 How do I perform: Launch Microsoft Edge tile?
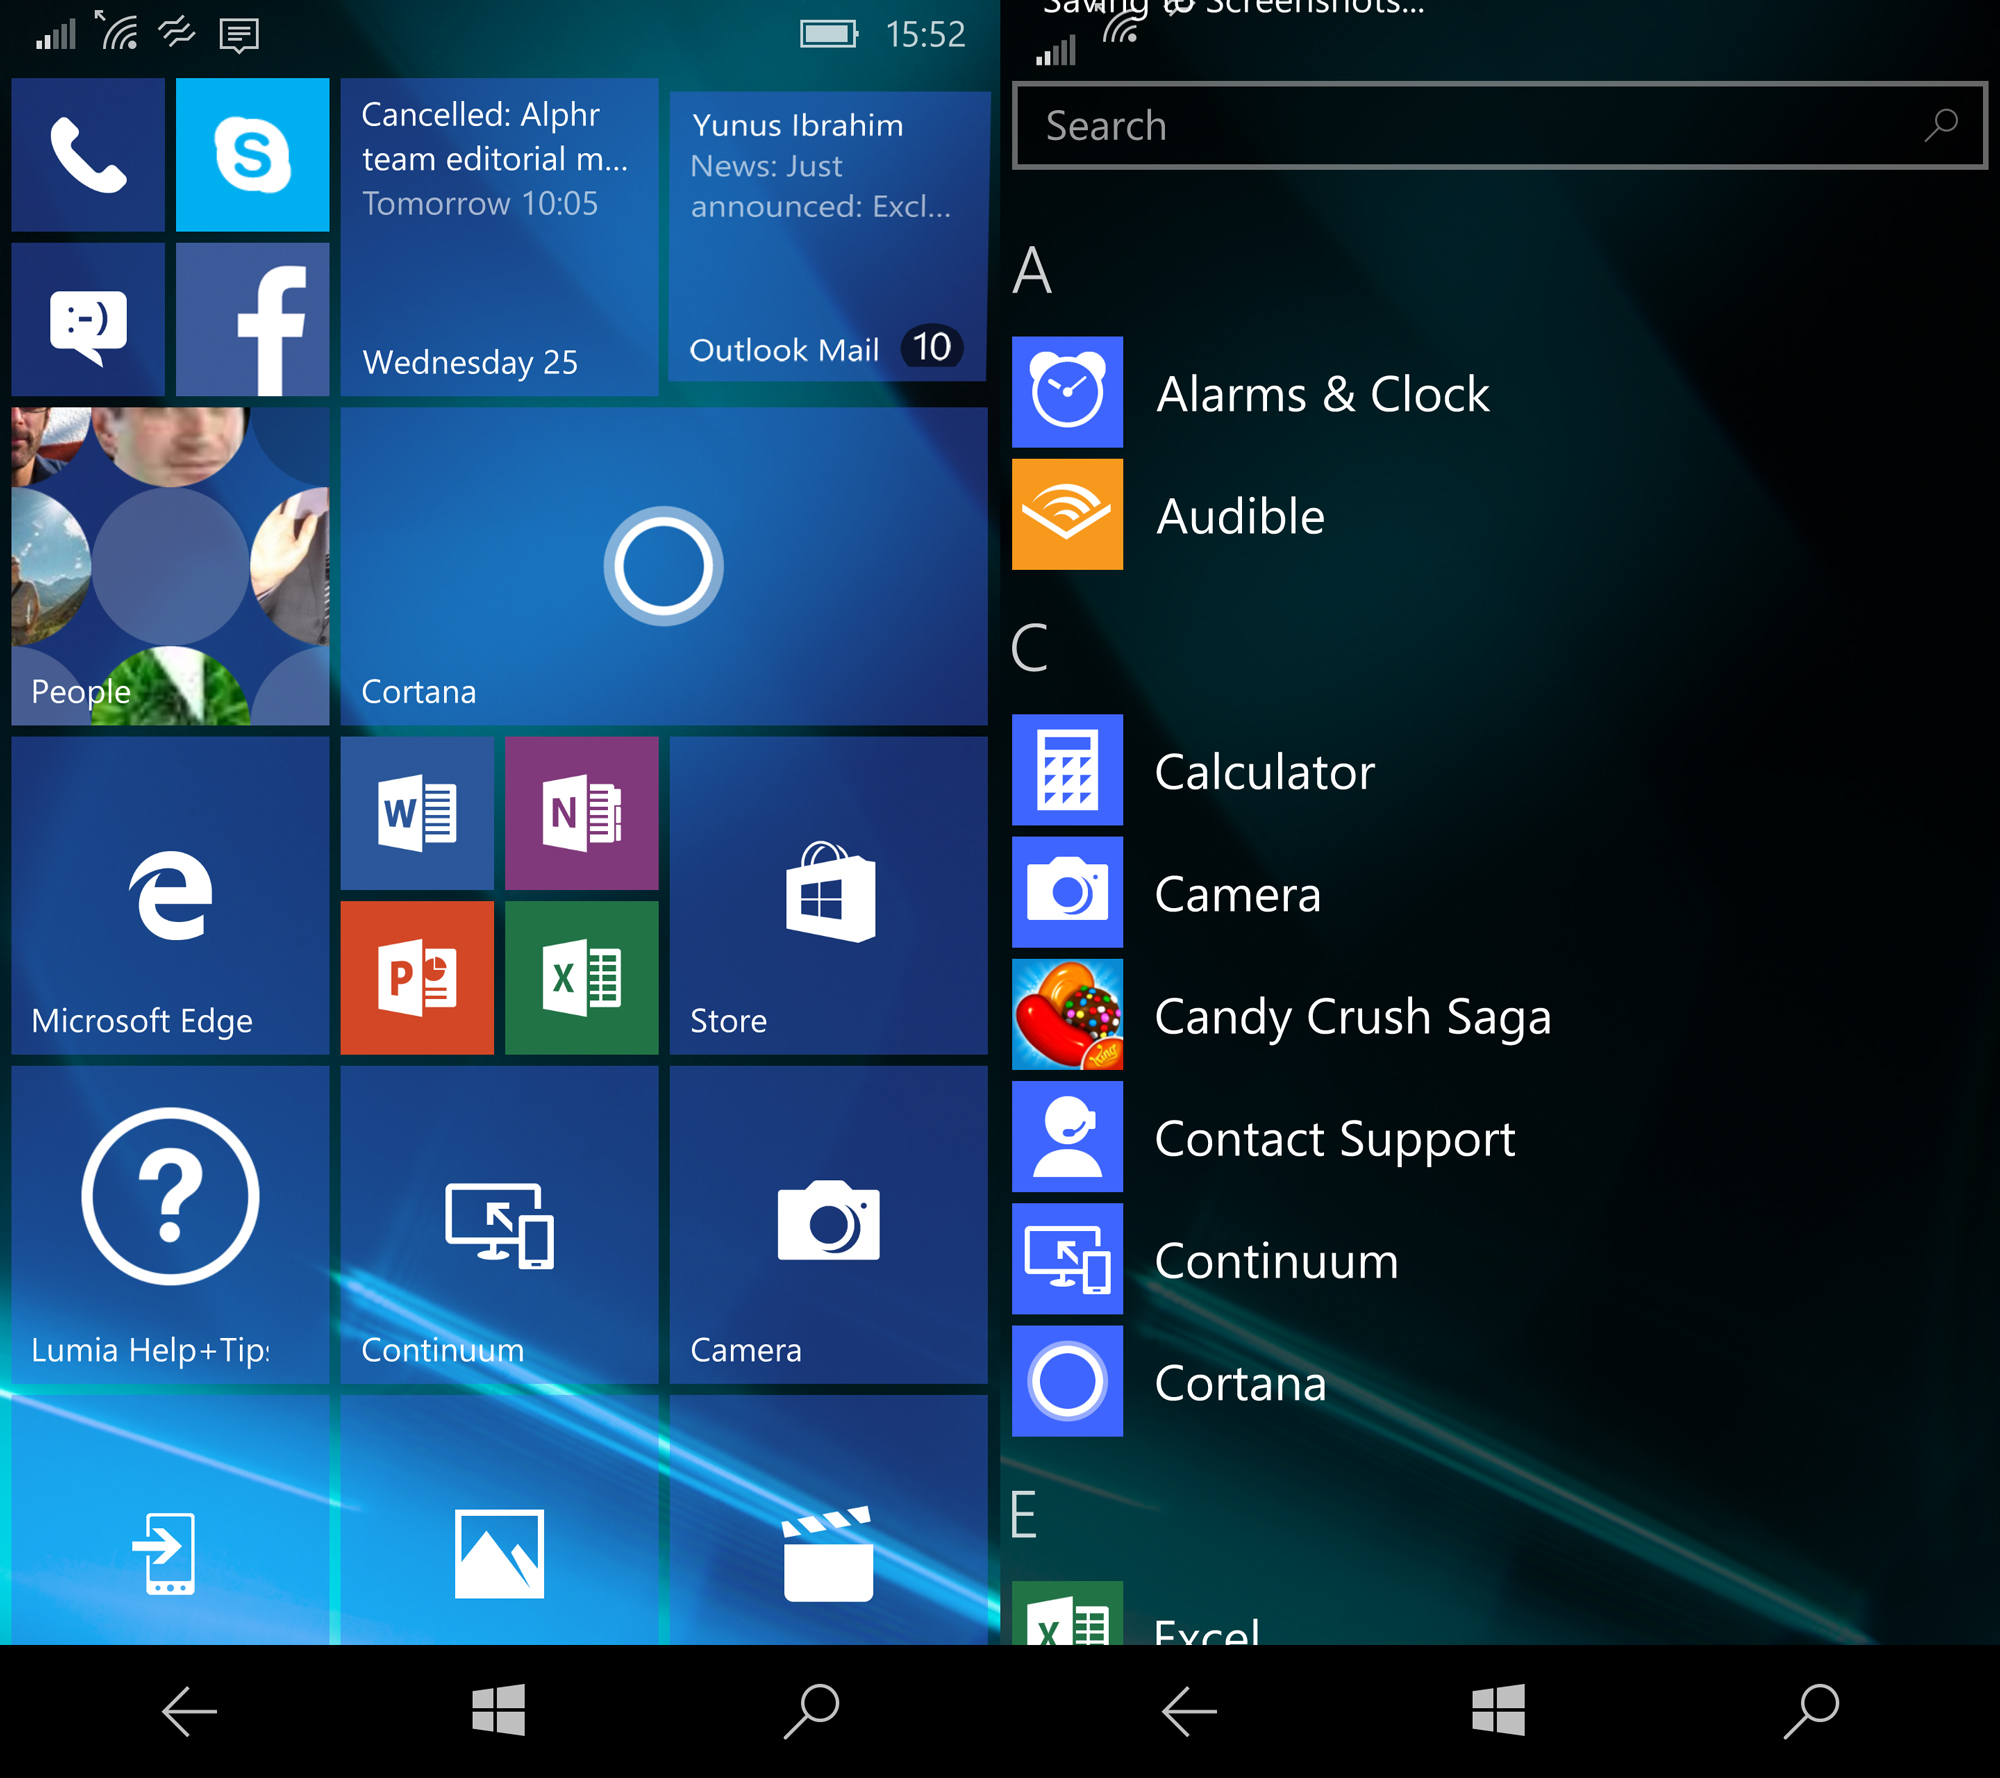point(170,895)
